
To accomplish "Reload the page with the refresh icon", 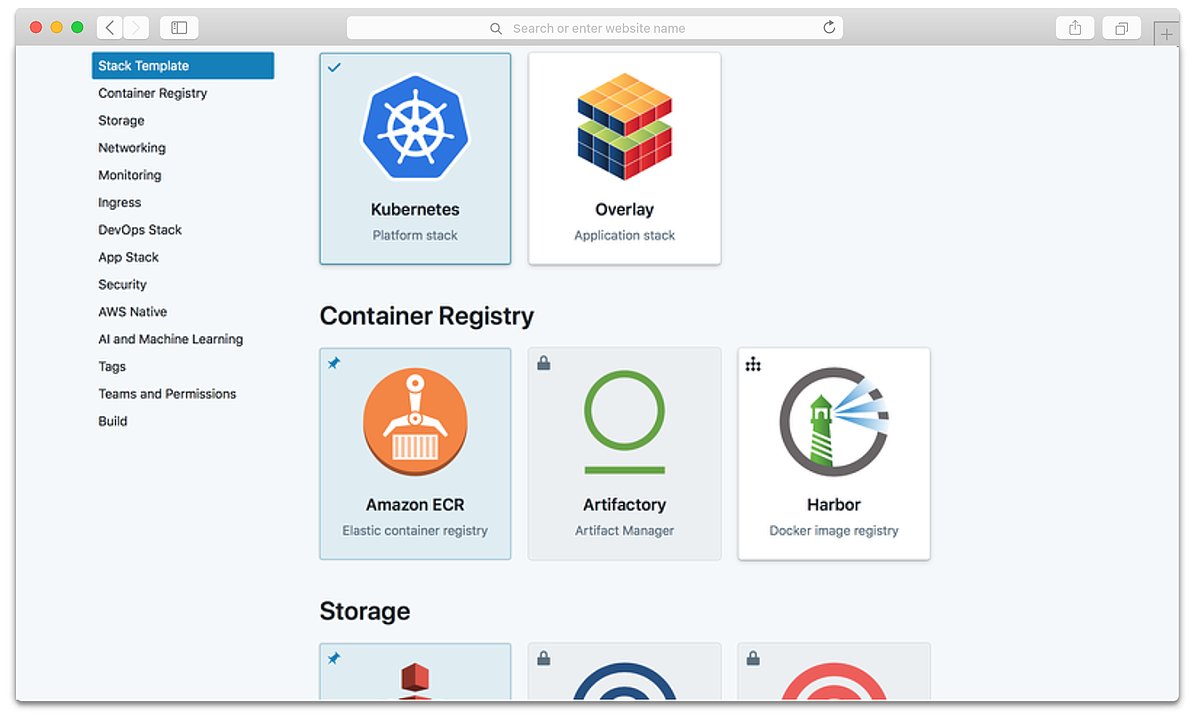I will point(829,28).
